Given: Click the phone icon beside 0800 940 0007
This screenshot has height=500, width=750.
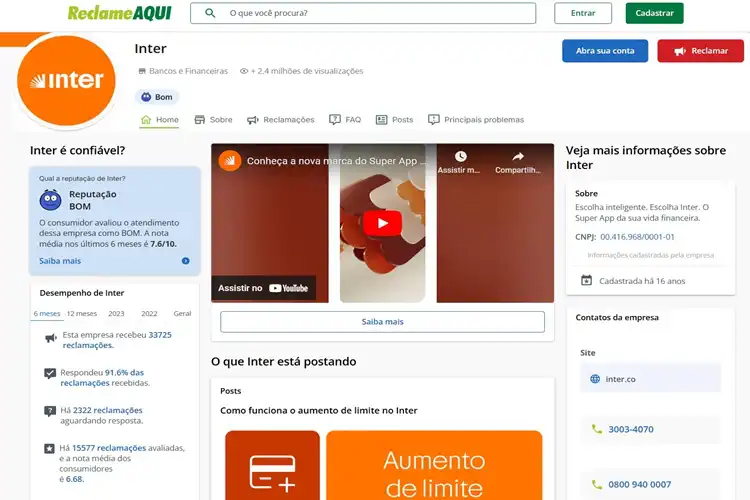Looking at the screenshot, I should pyautogui.click(x=596, y=484).
